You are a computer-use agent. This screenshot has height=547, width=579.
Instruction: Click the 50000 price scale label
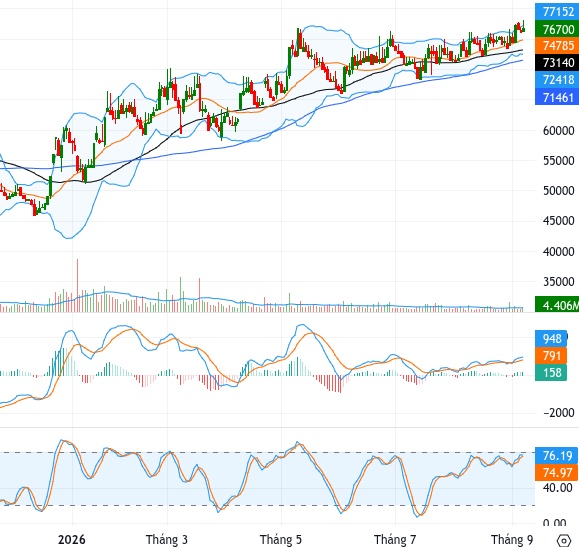(x=559, y=191)
